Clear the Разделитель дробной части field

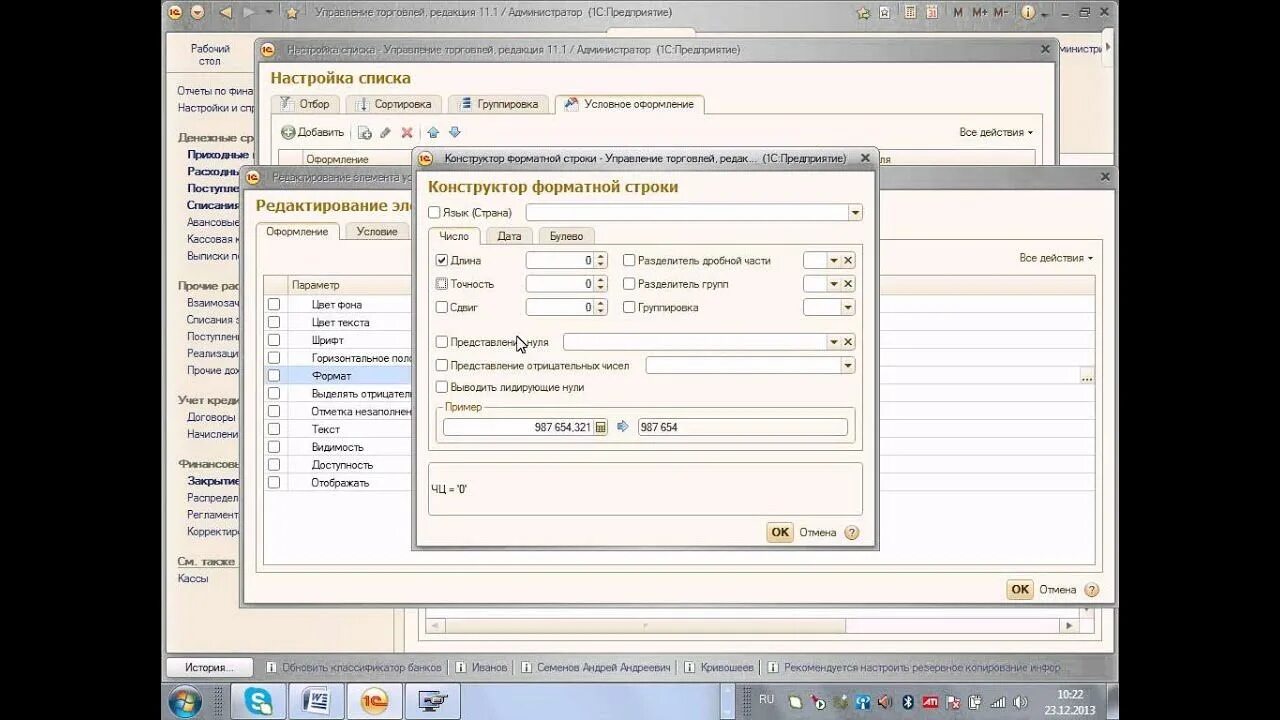(848, 260)
